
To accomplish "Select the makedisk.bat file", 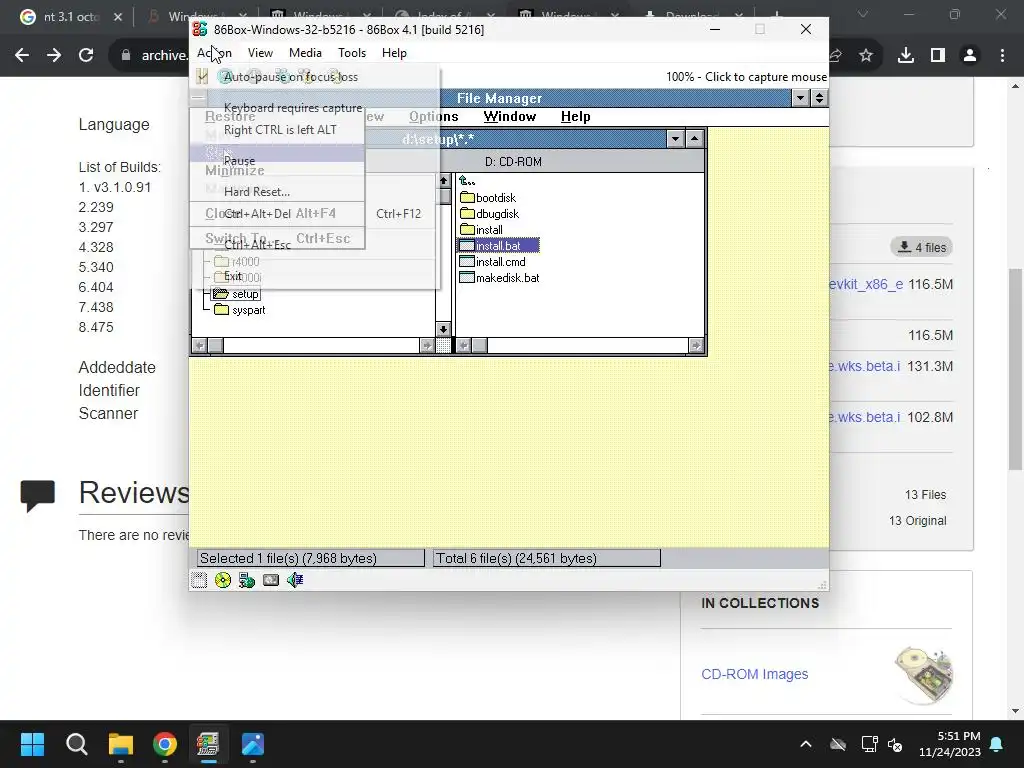I will click(500, 278).
